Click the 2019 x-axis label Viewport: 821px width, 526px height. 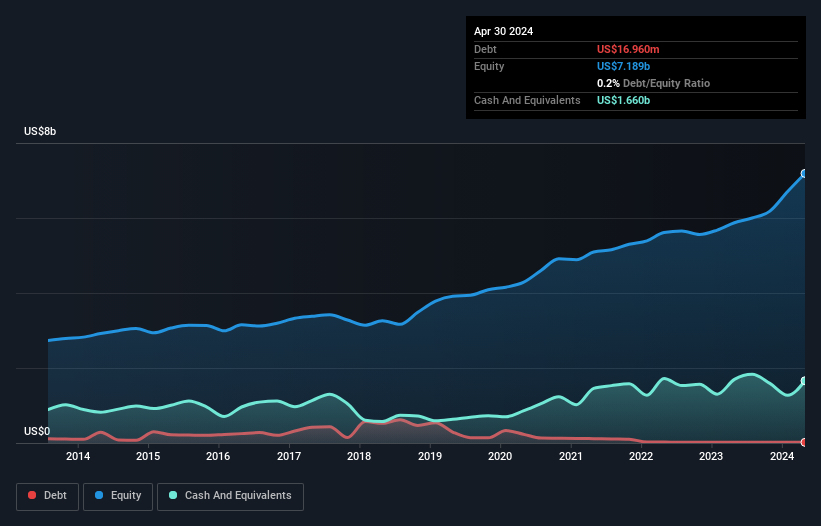tap(429, 456)
